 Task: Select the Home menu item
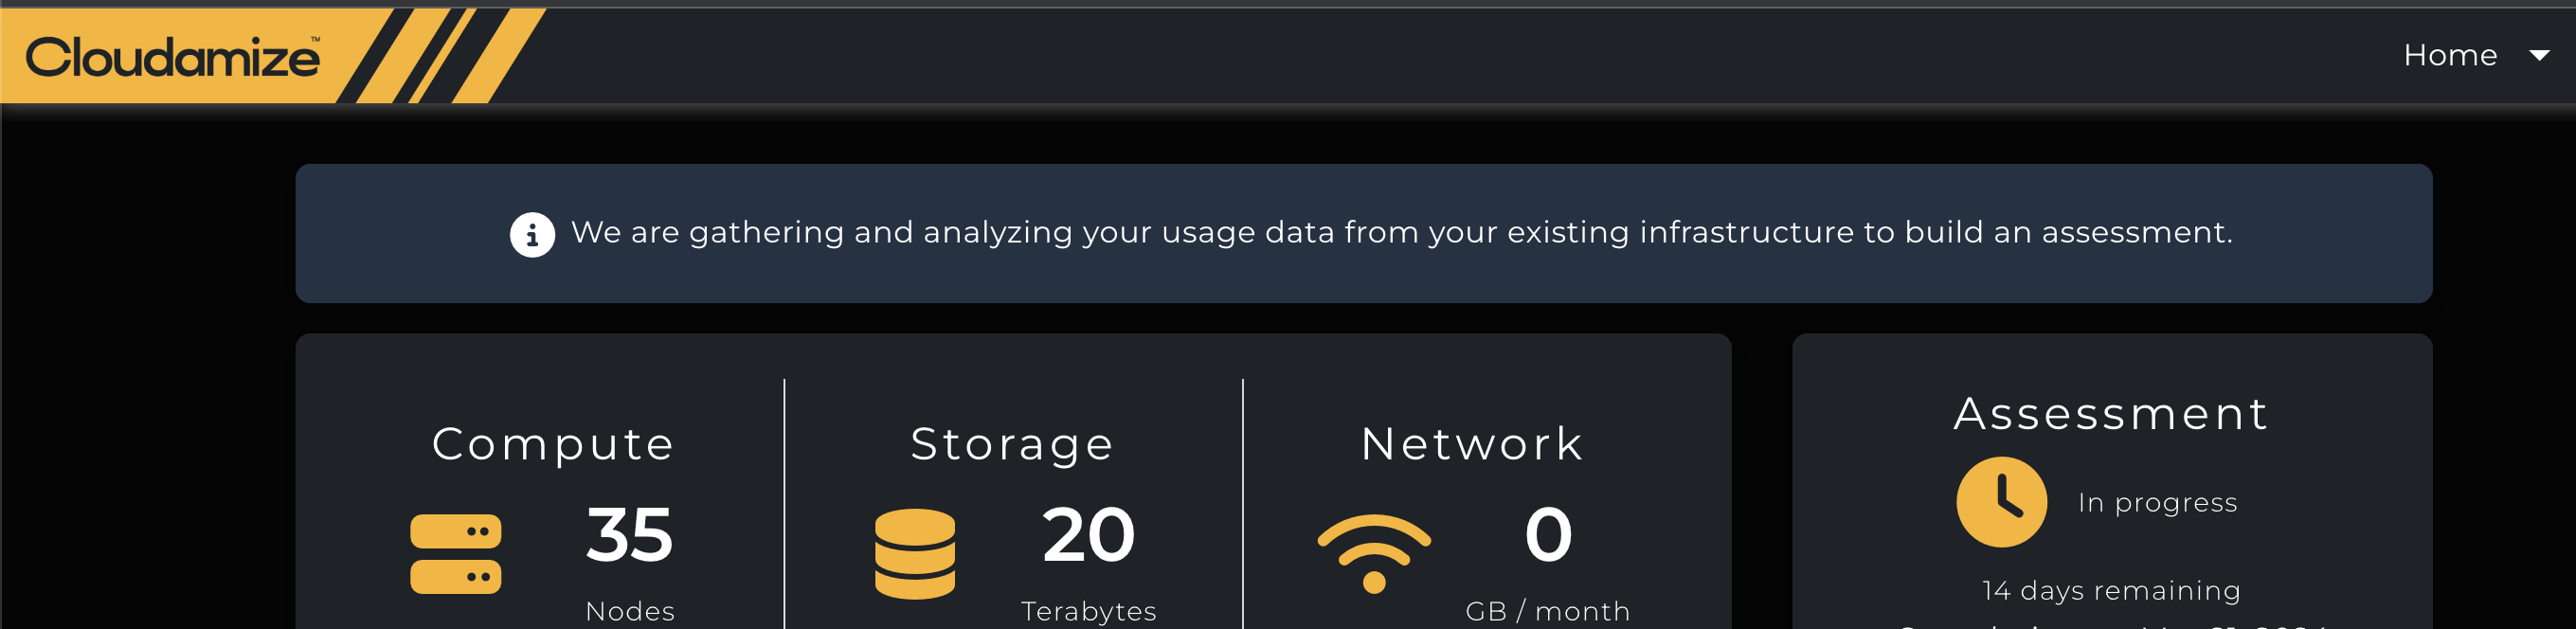pyautogui.click(x=2449, y=55)
